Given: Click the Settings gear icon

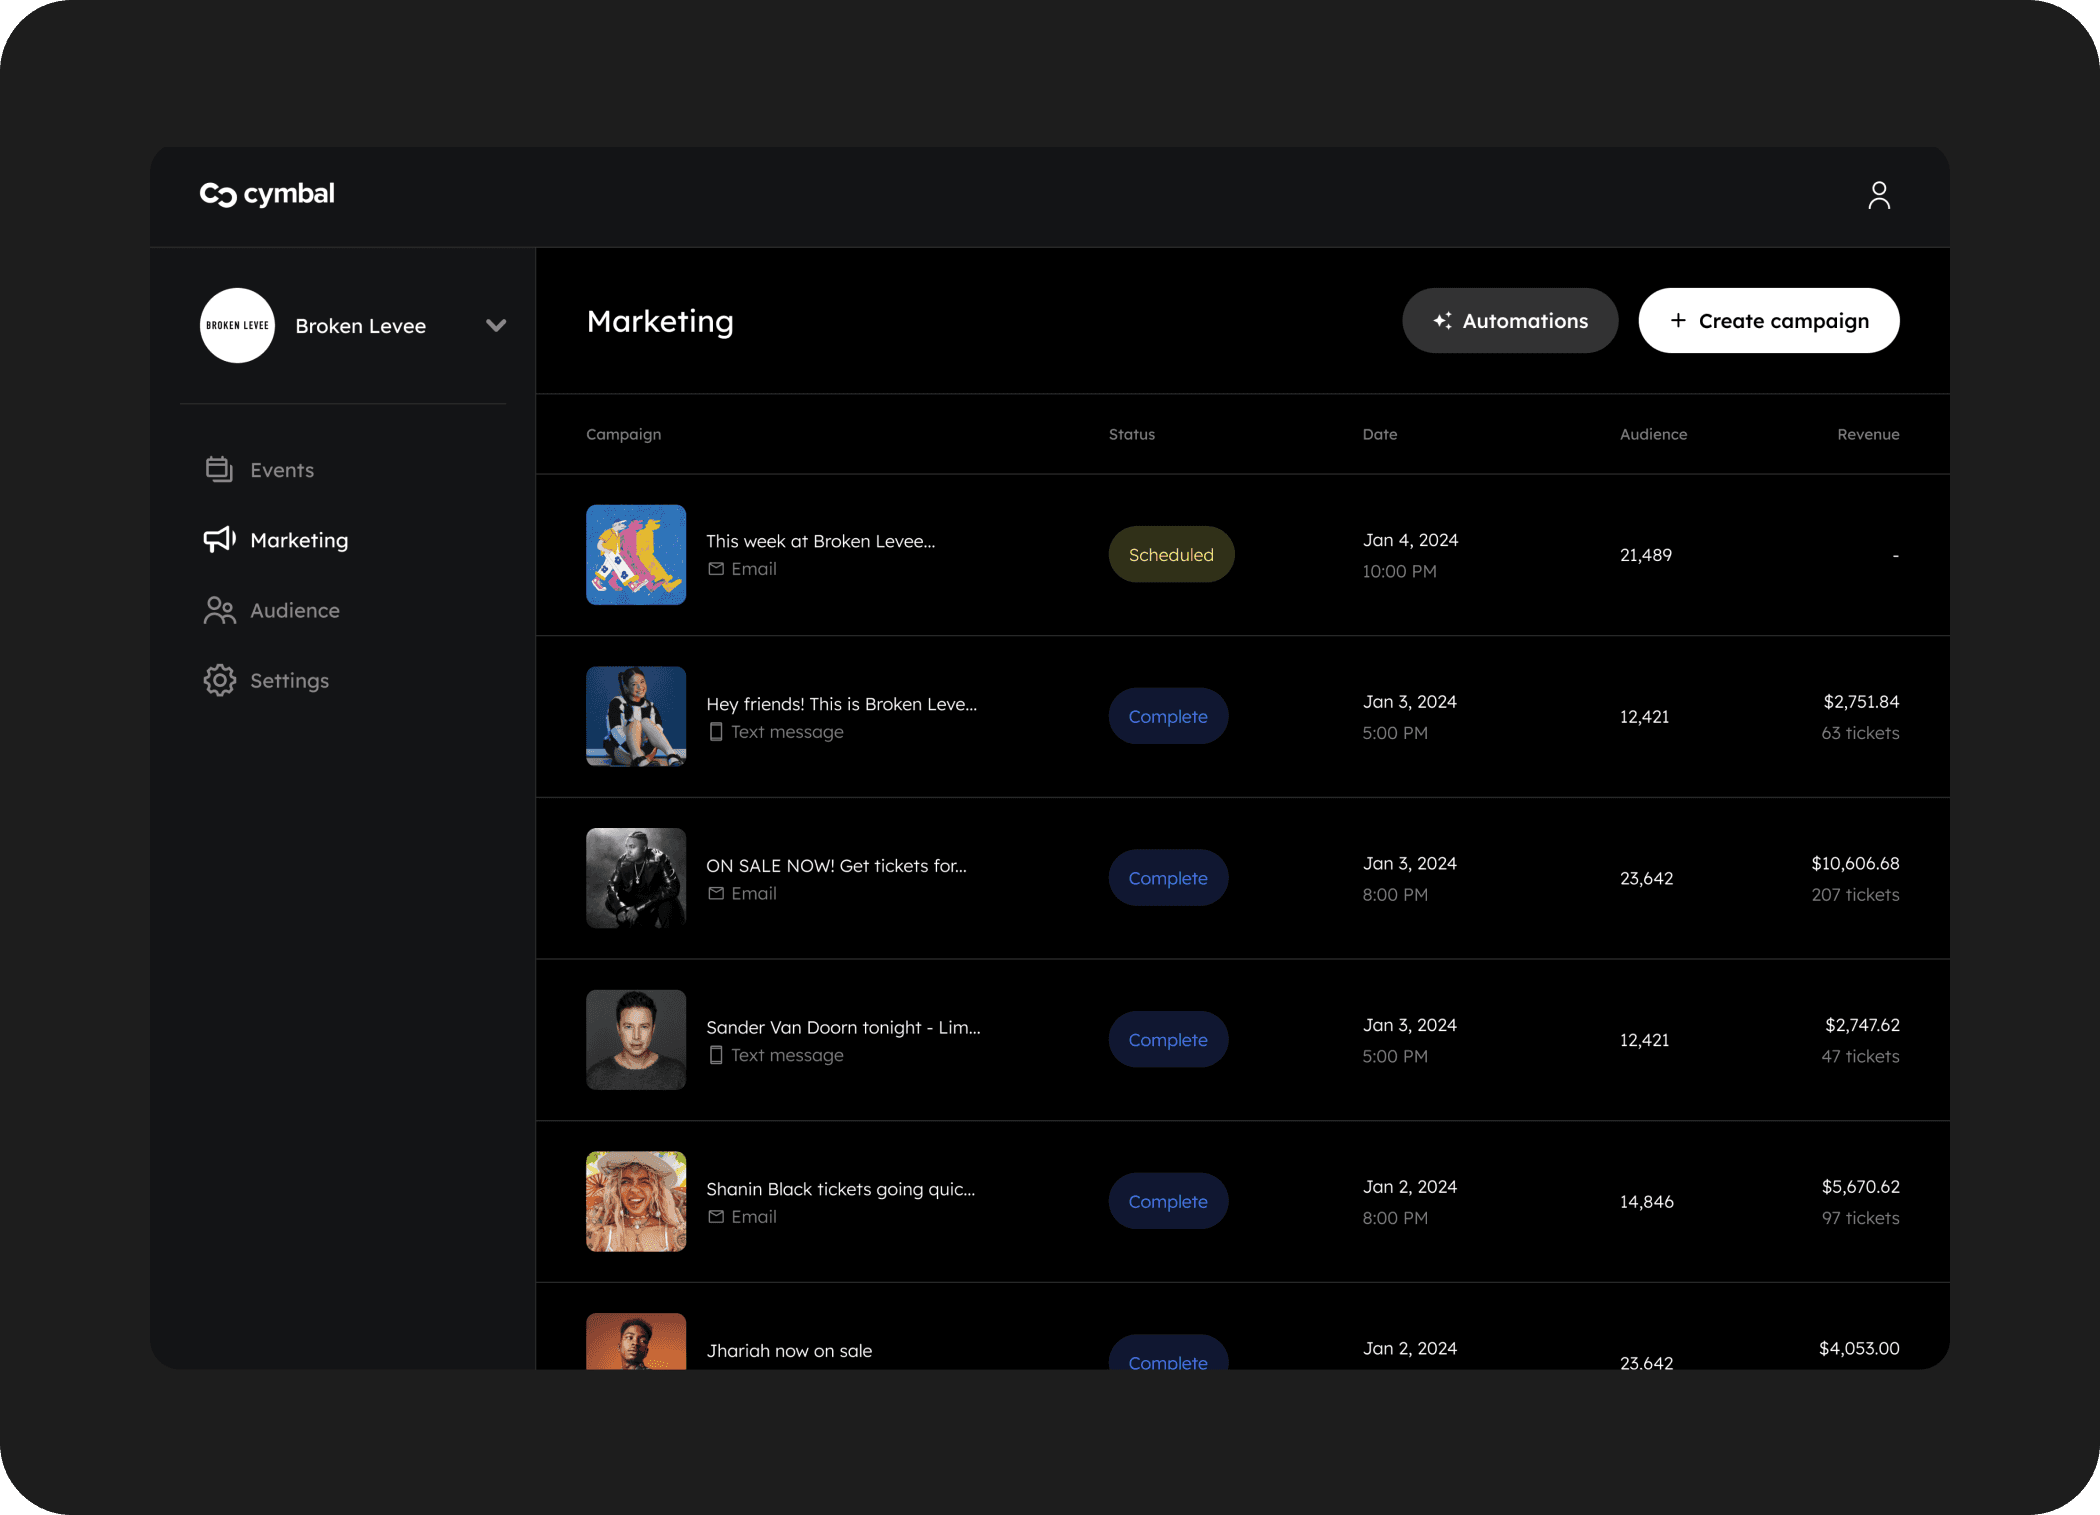Looking at the screenshot, I should [219, 680].
